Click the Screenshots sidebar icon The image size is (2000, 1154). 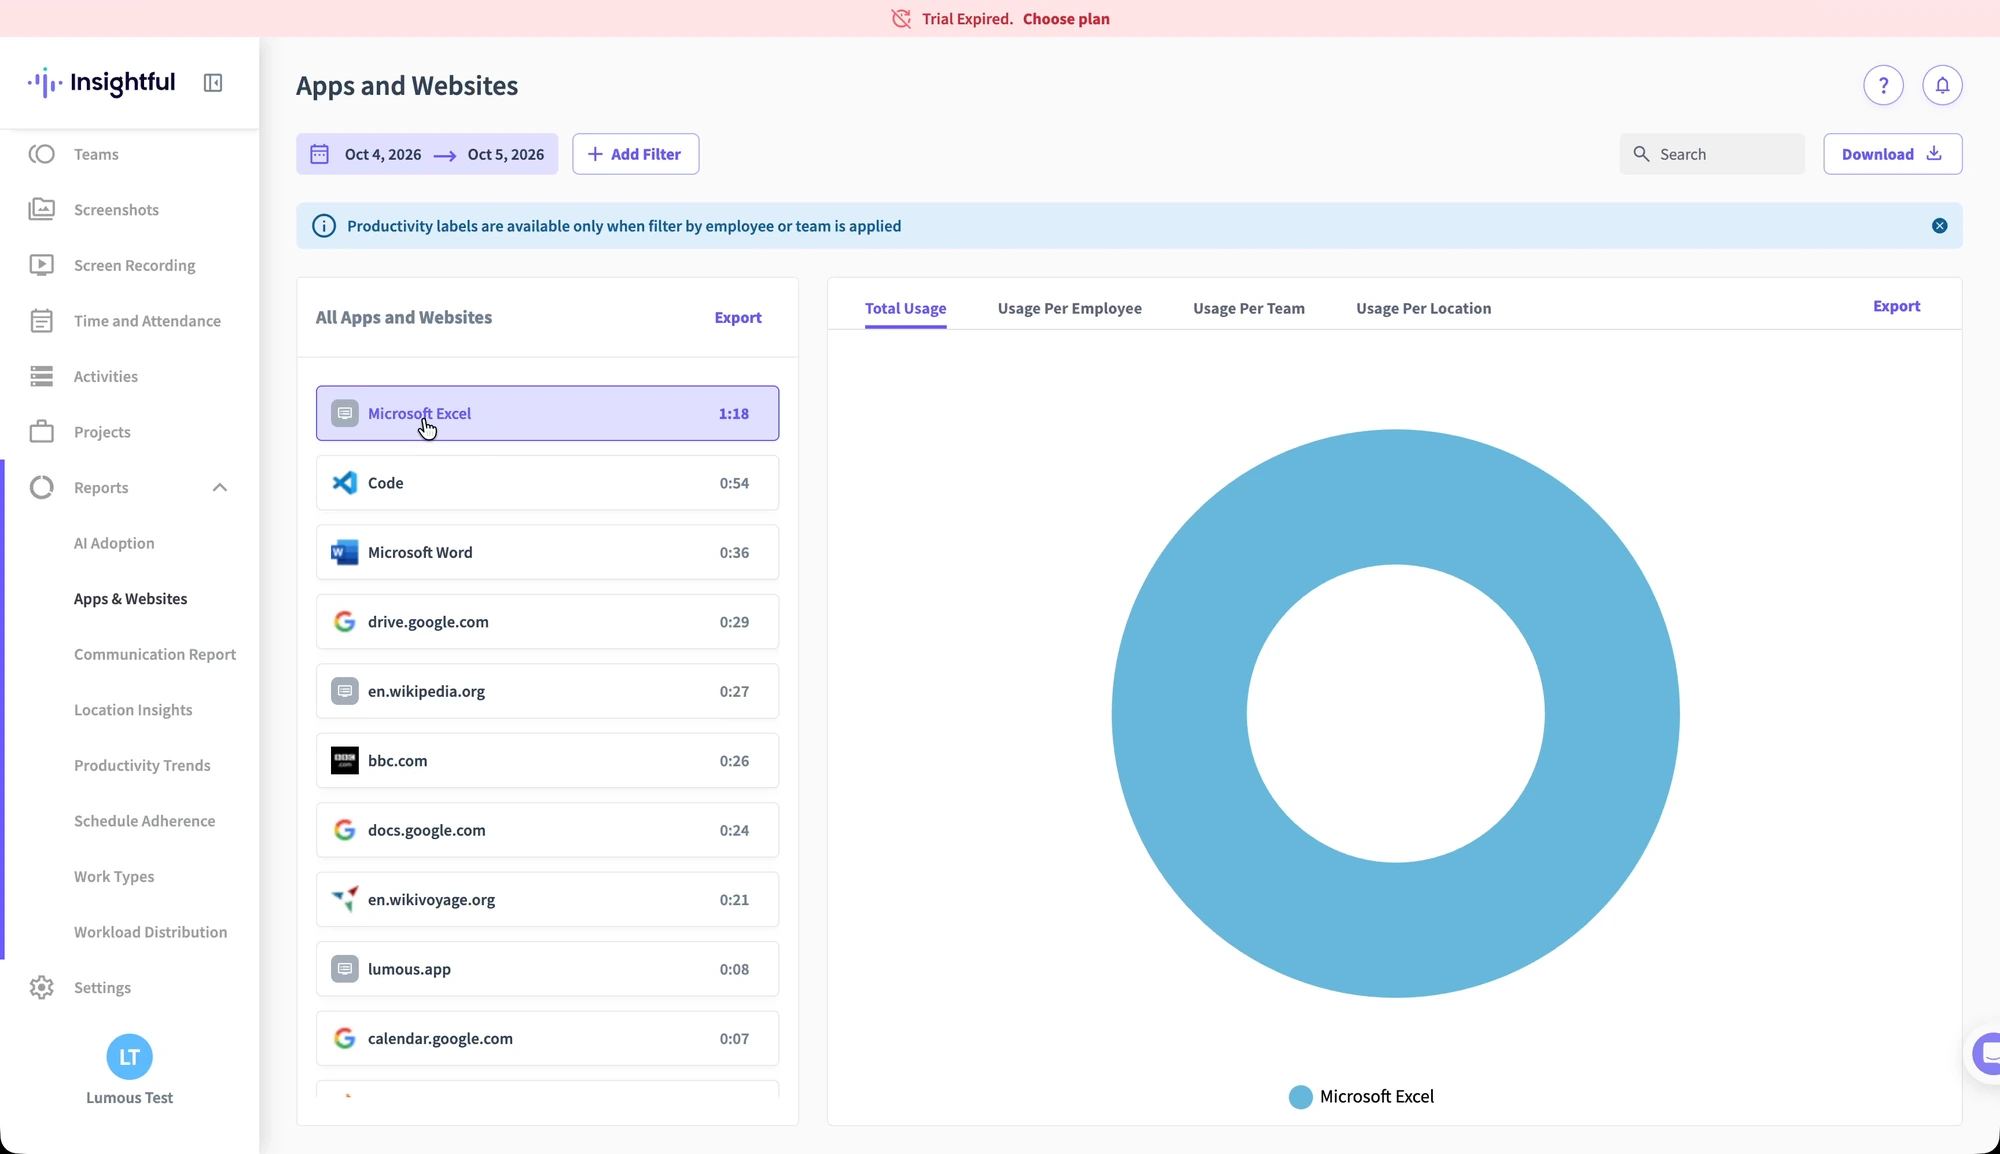point(41,209)
